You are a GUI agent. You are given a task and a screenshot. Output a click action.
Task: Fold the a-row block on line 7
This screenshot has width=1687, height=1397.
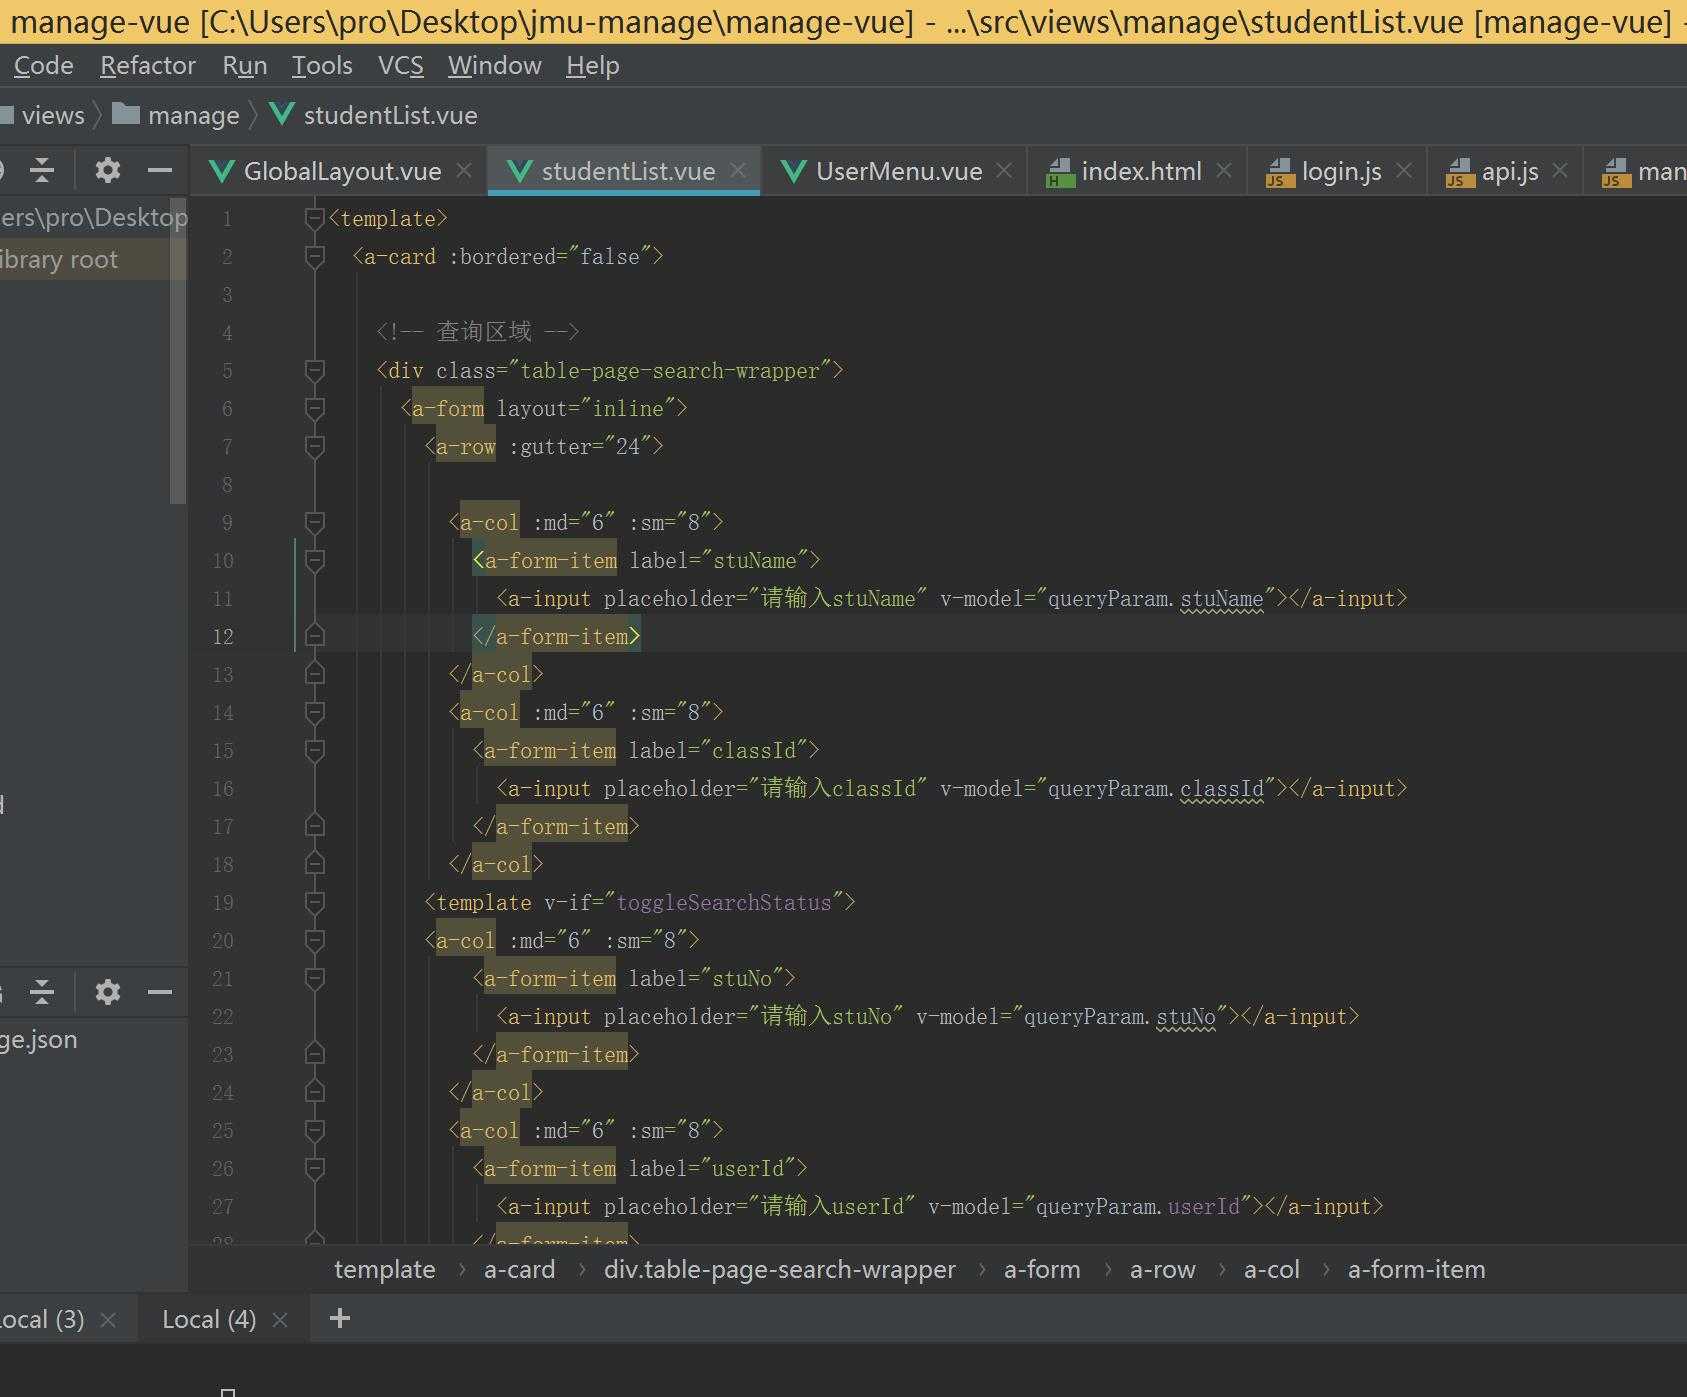[314, 446]
